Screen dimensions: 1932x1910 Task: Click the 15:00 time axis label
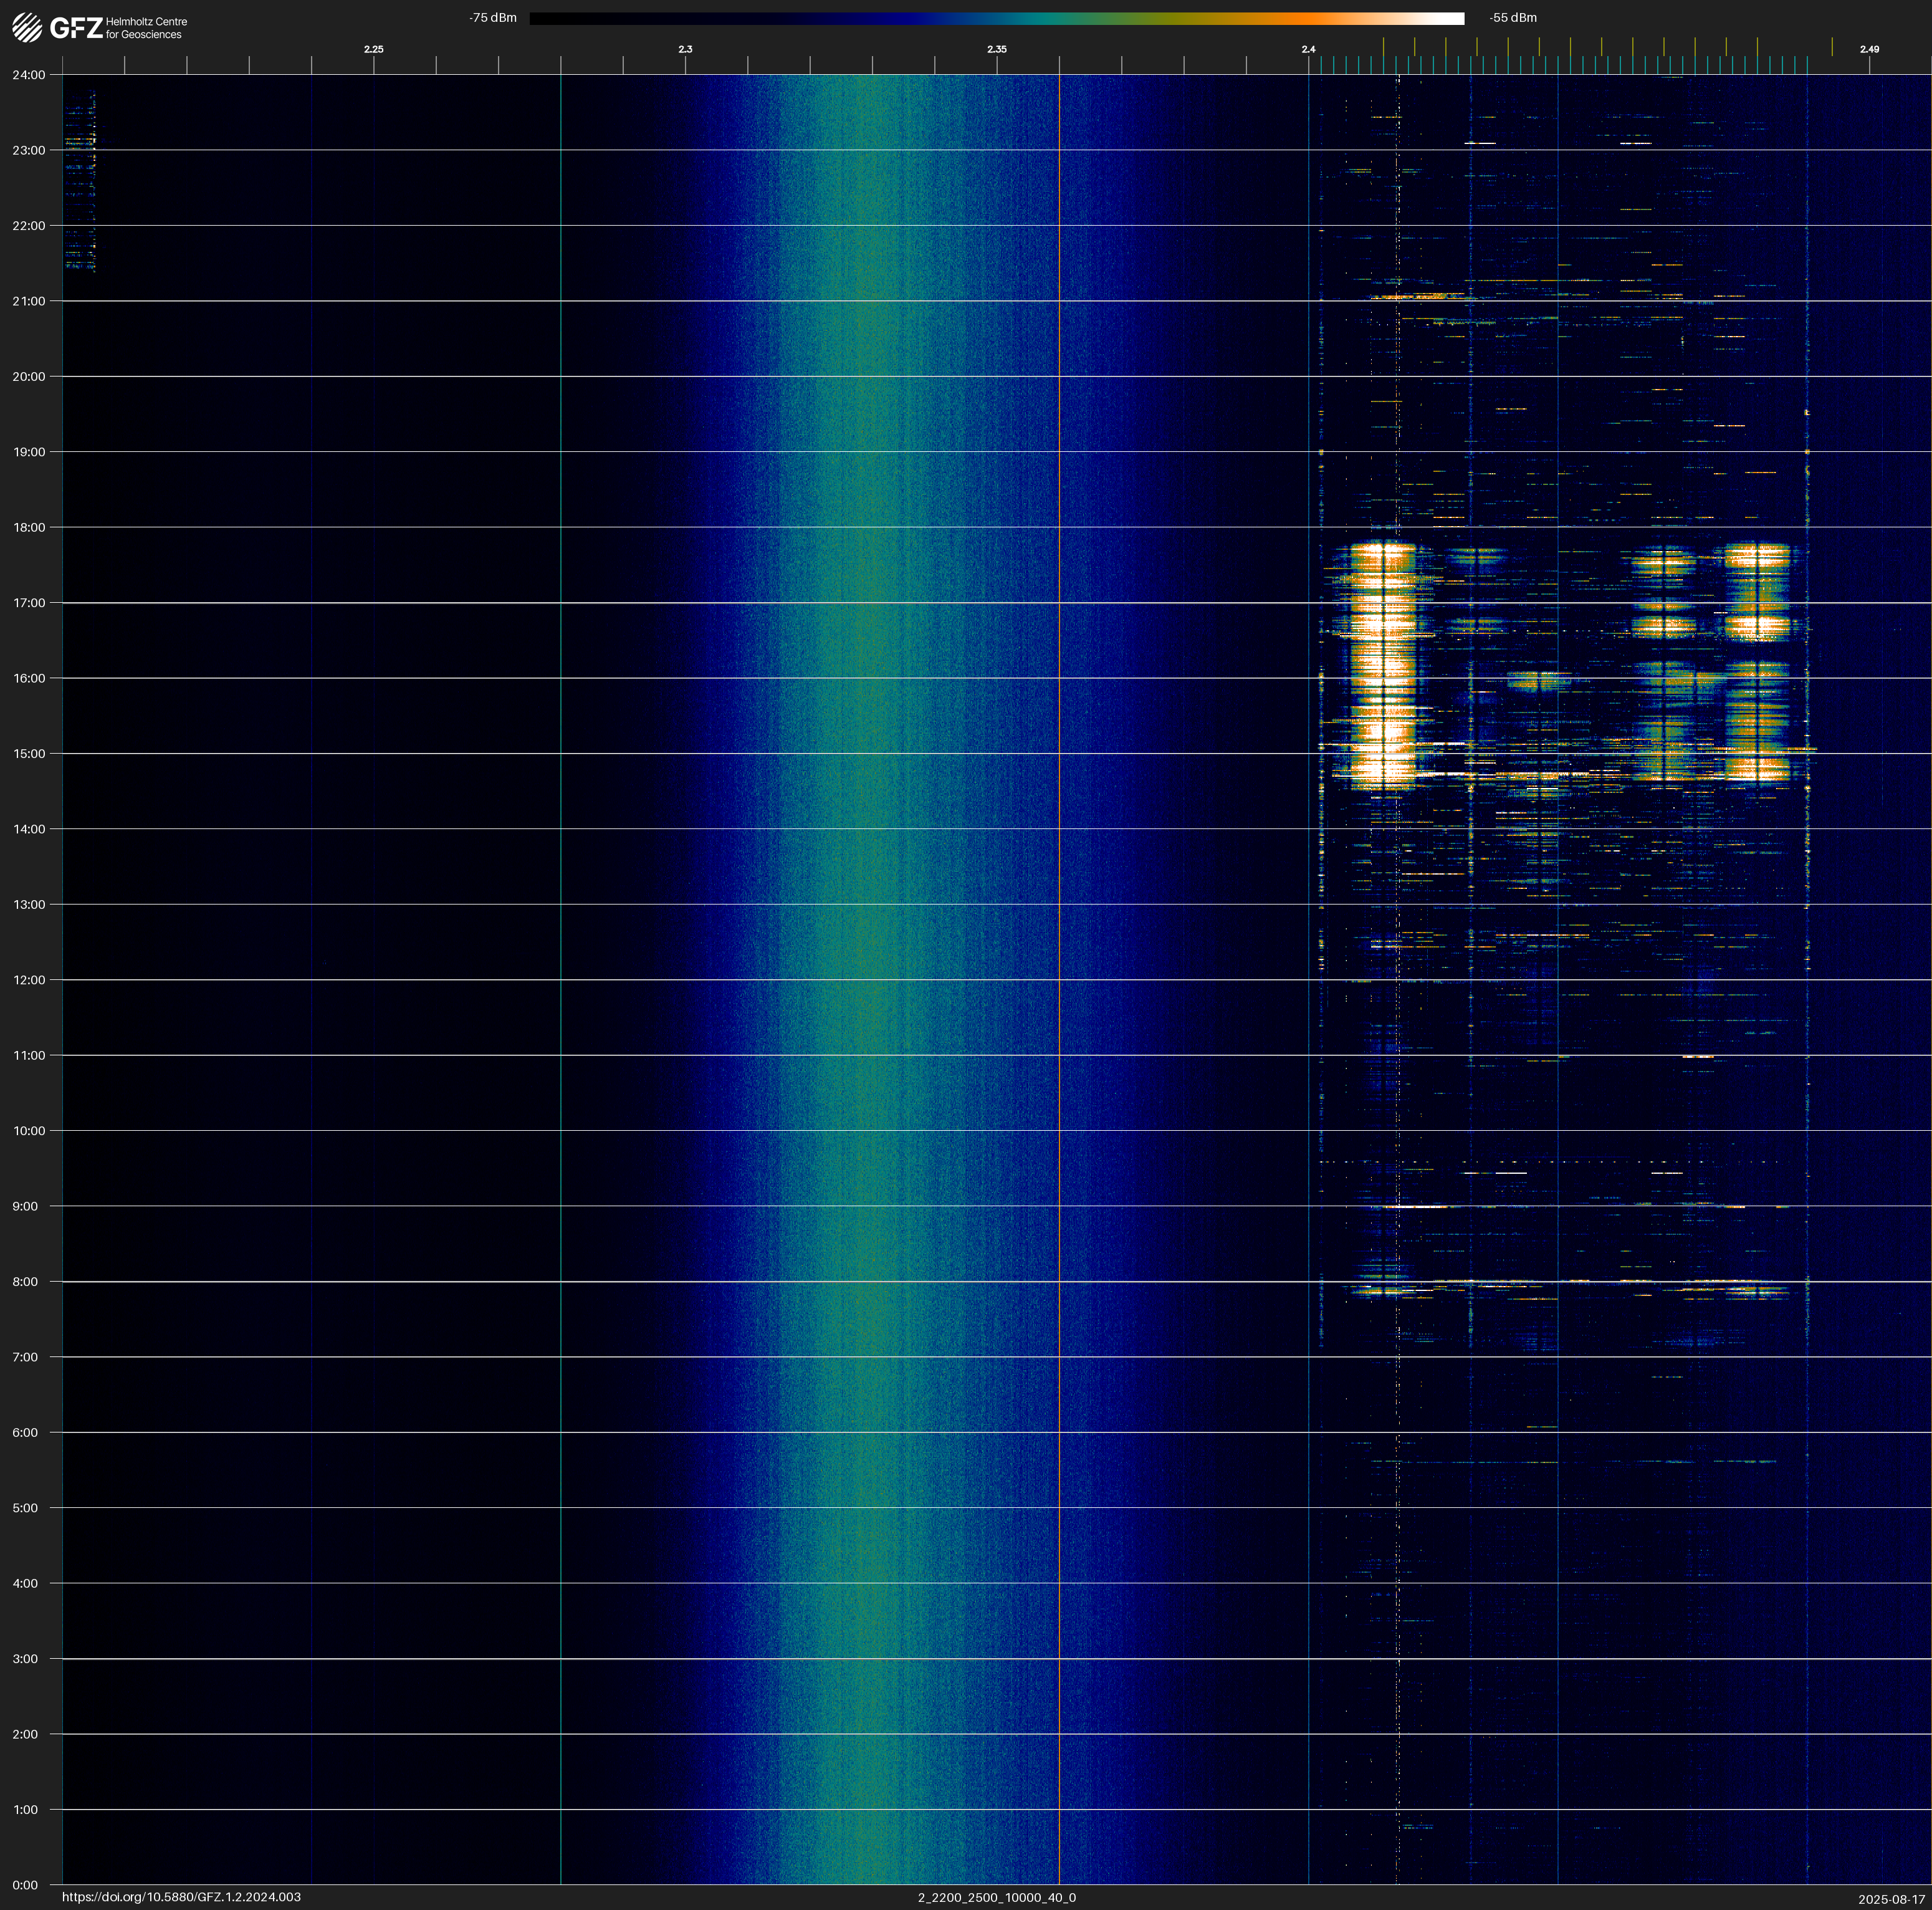click(x=29, y=754)
